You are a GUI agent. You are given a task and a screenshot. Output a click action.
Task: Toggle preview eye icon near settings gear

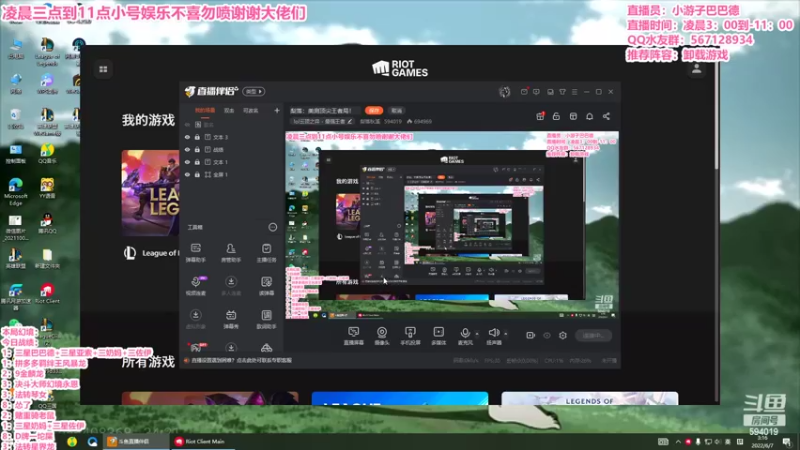tap(547, 335)
